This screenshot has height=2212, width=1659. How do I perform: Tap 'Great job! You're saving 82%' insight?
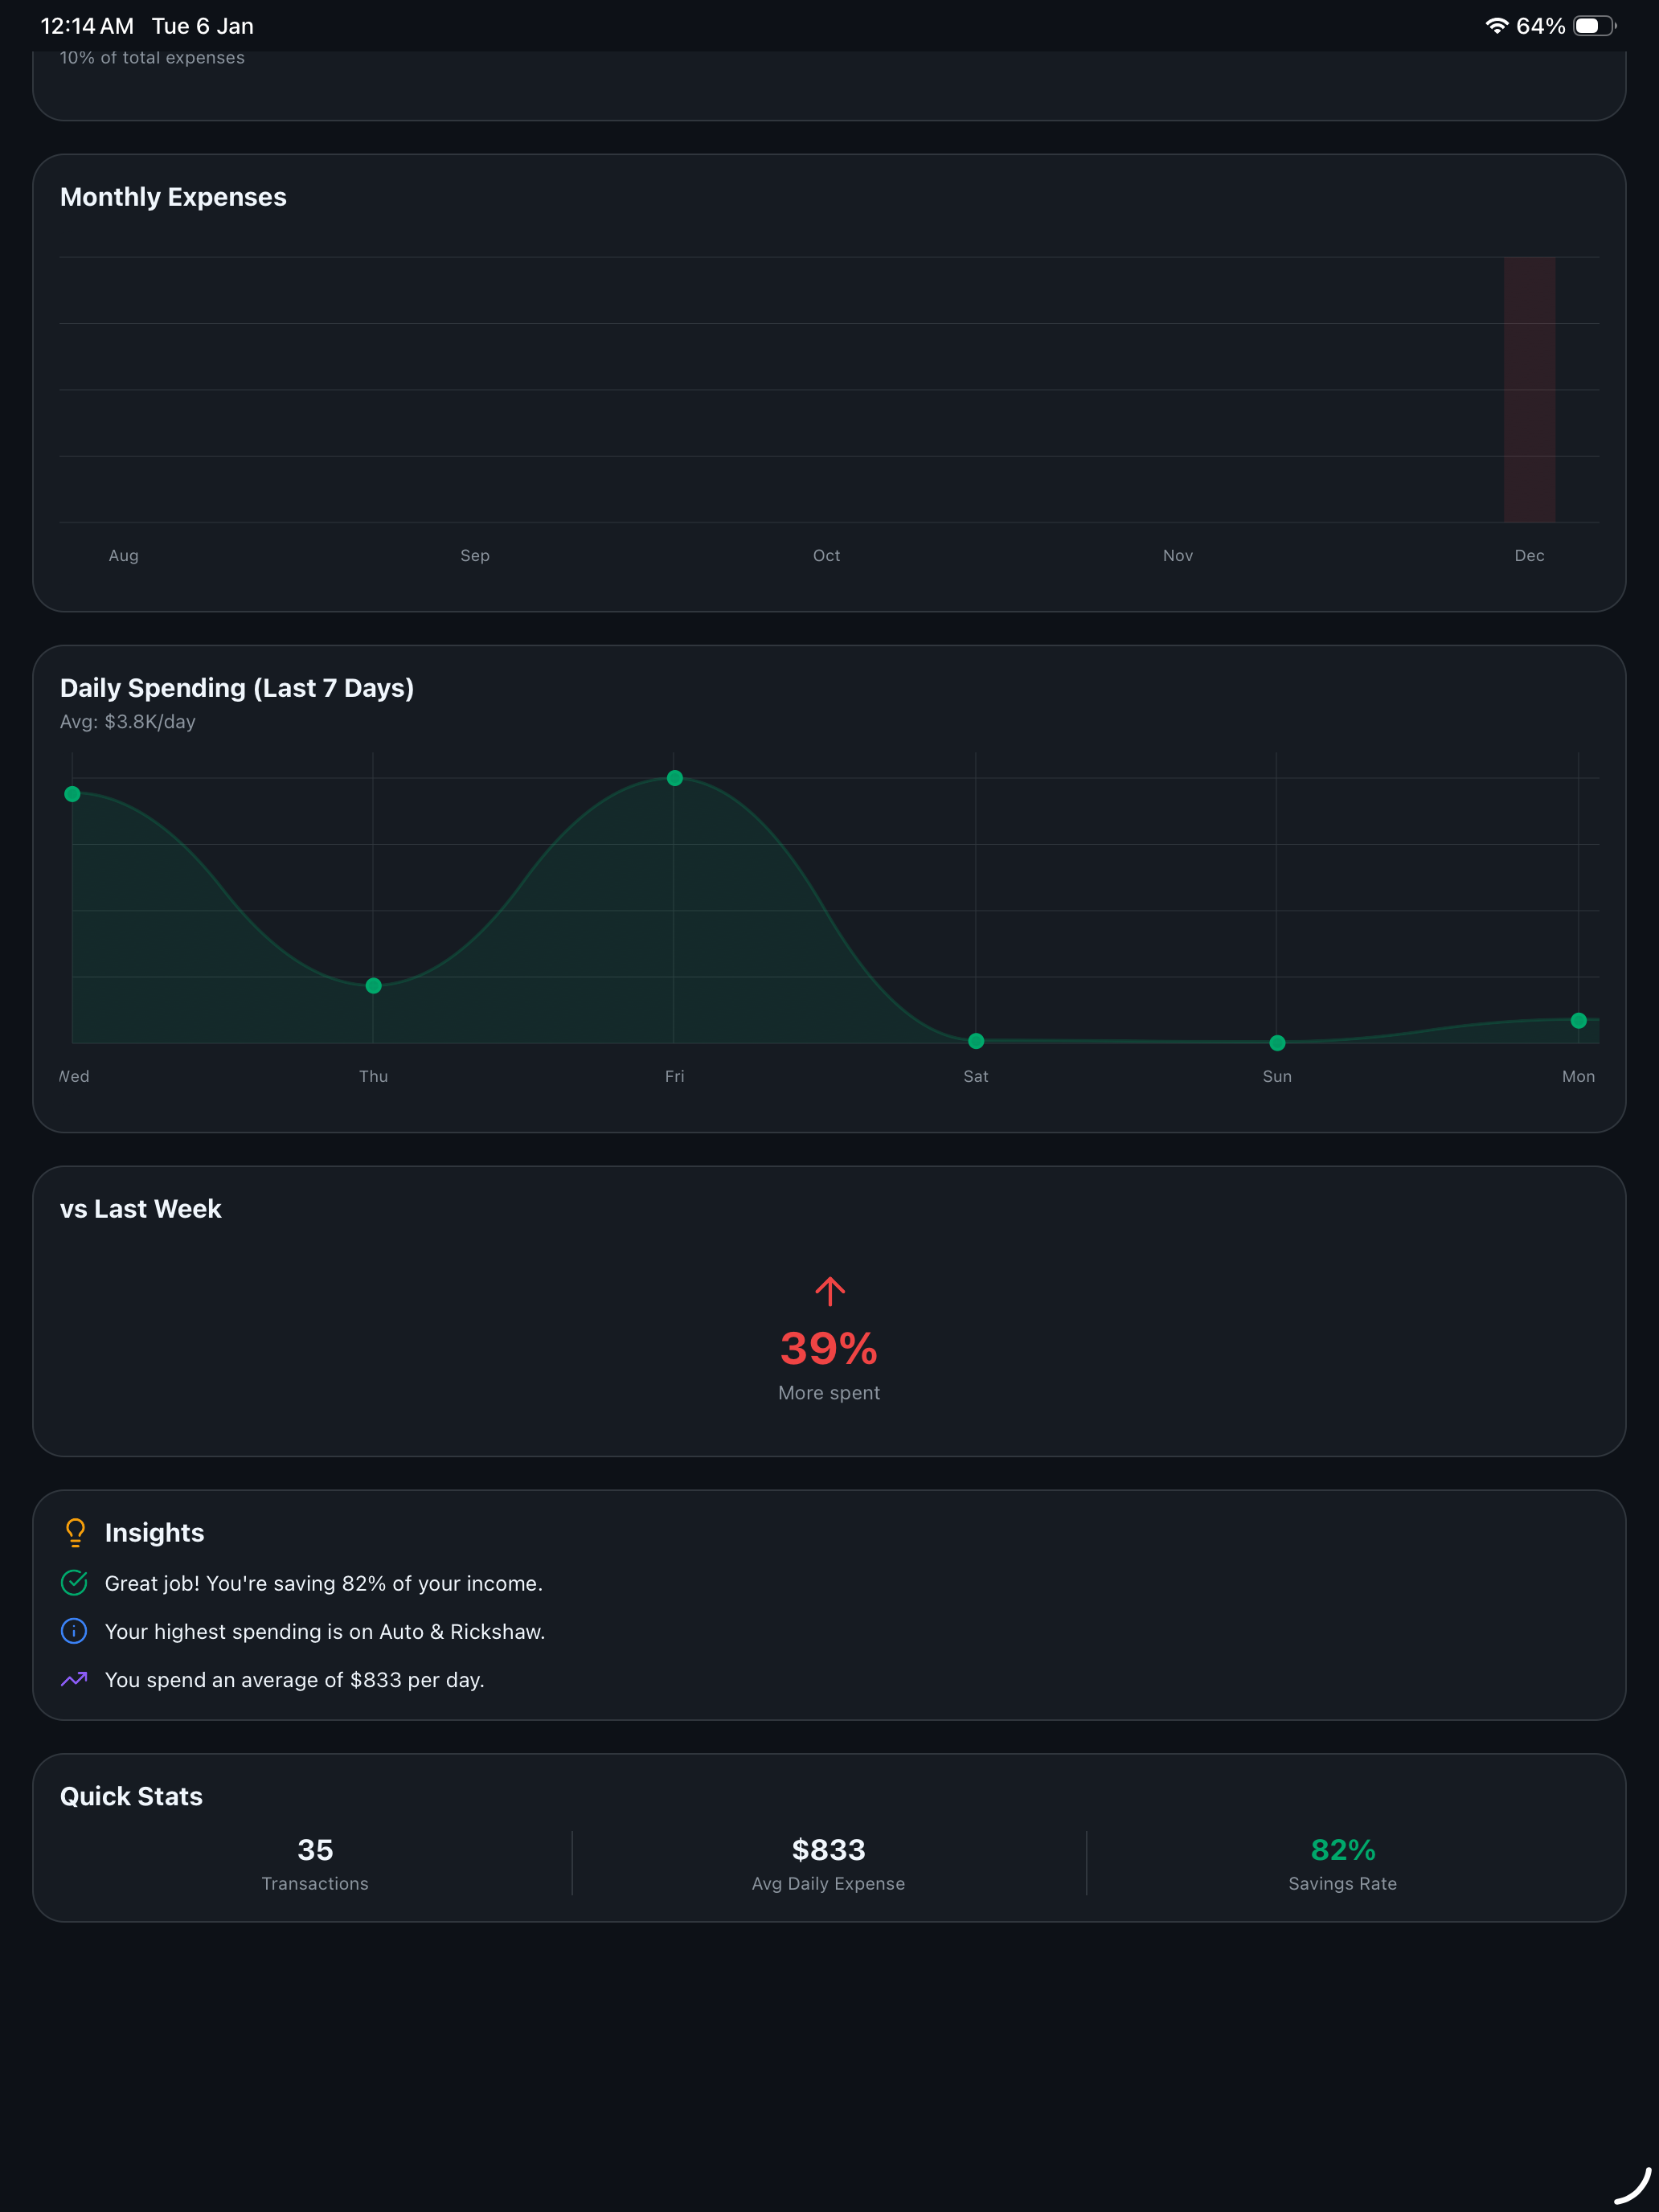click(323, 1583)
